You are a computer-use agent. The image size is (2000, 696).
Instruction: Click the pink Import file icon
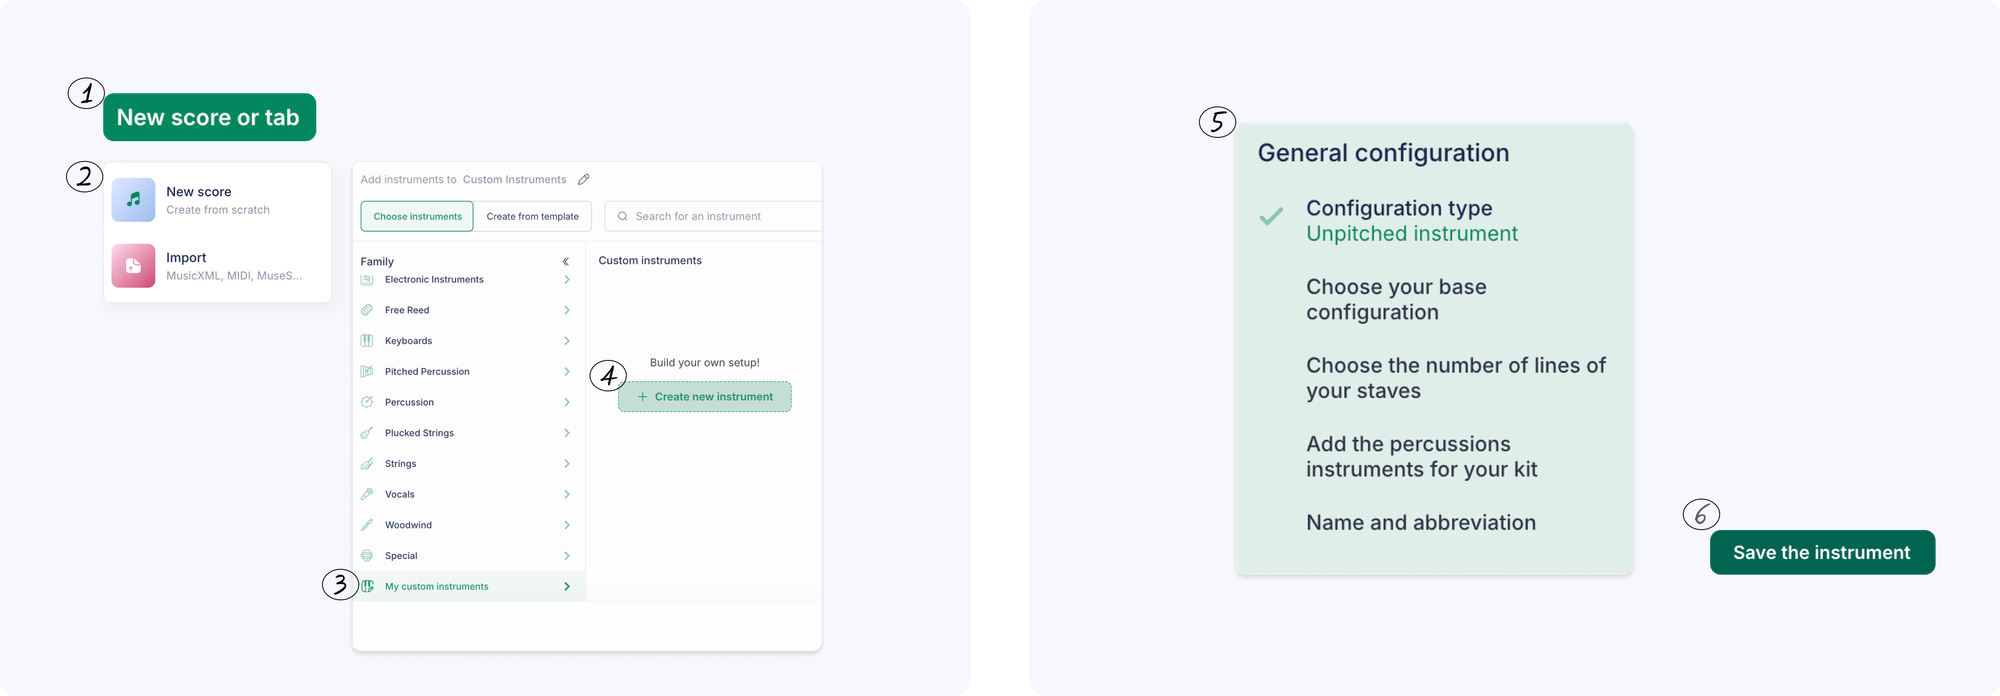click(133, 266)
